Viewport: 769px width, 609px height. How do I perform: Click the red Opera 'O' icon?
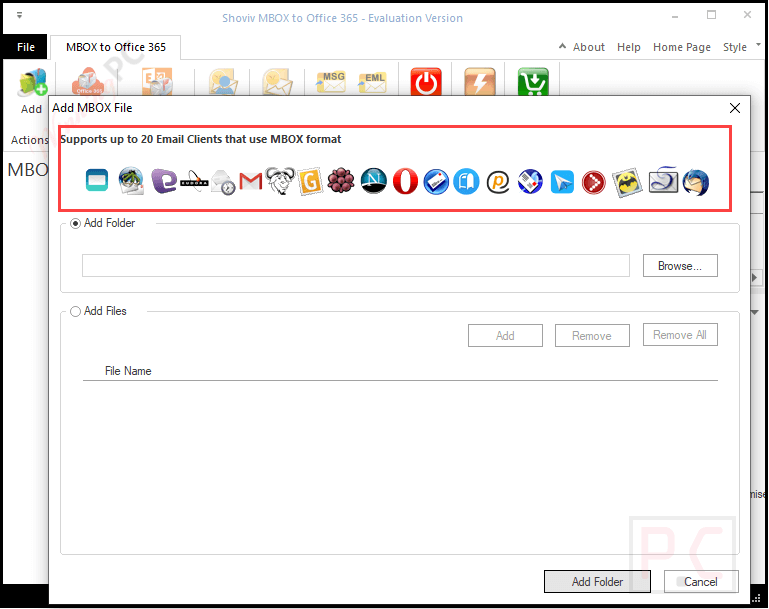tap(405, 181)
